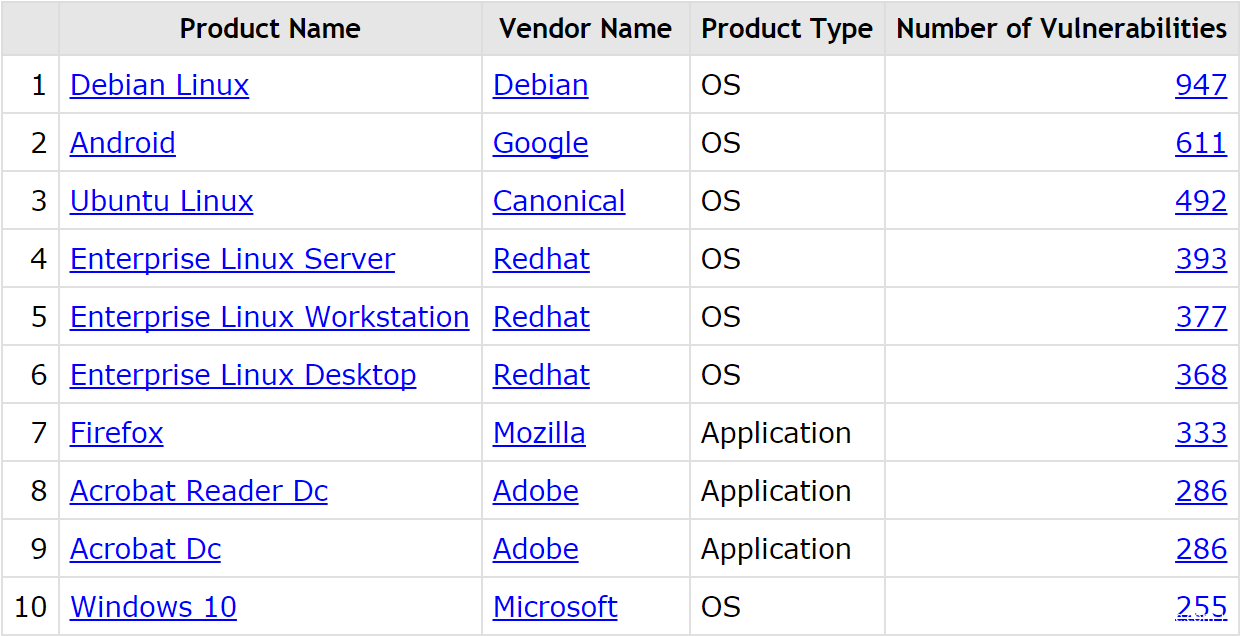This screenshot has height=636, width=1240.
Task: Select Enterprise Linux Server link
Action: [x=232, y=259]
